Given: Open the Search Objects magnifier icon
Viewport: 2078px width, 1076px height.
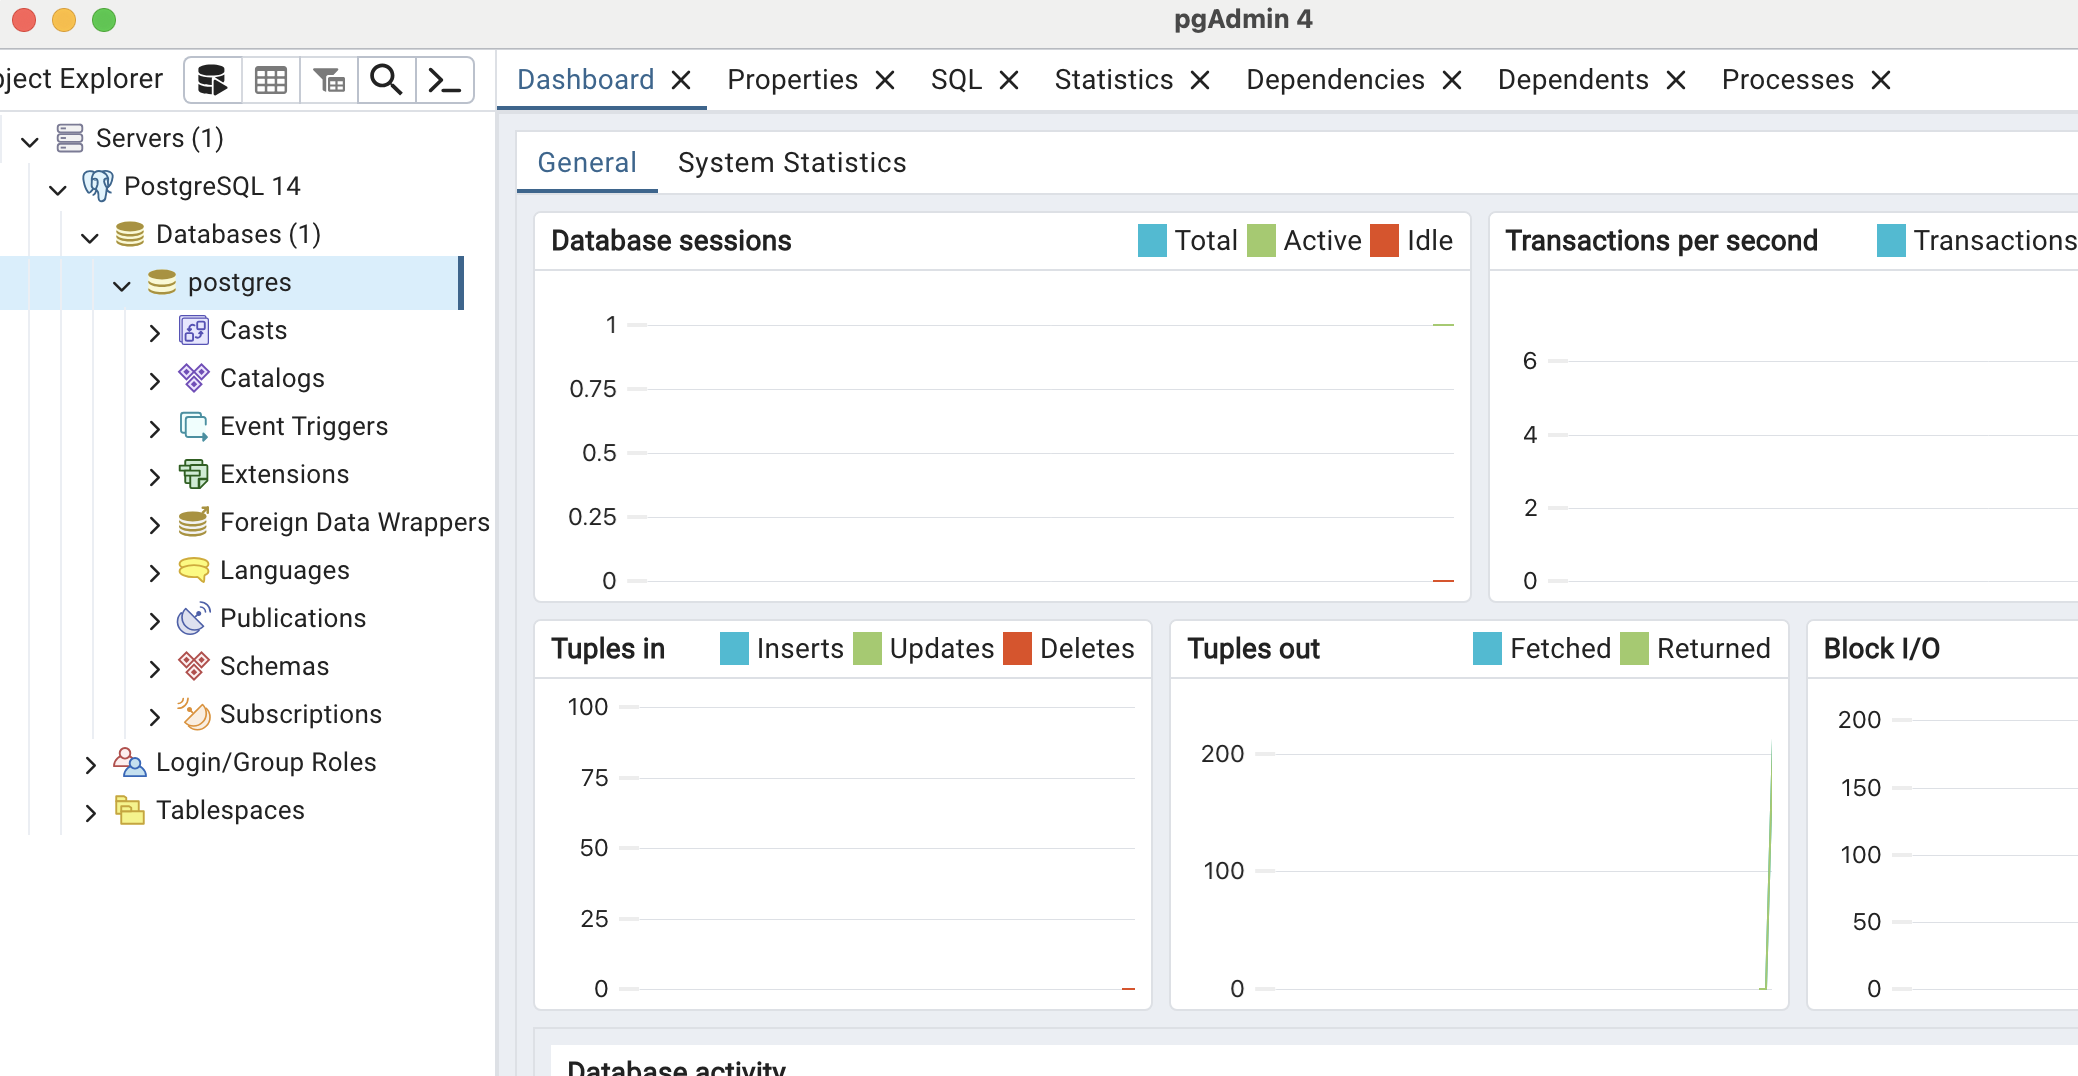Looking at the screenshot, I should coord(387,80).
